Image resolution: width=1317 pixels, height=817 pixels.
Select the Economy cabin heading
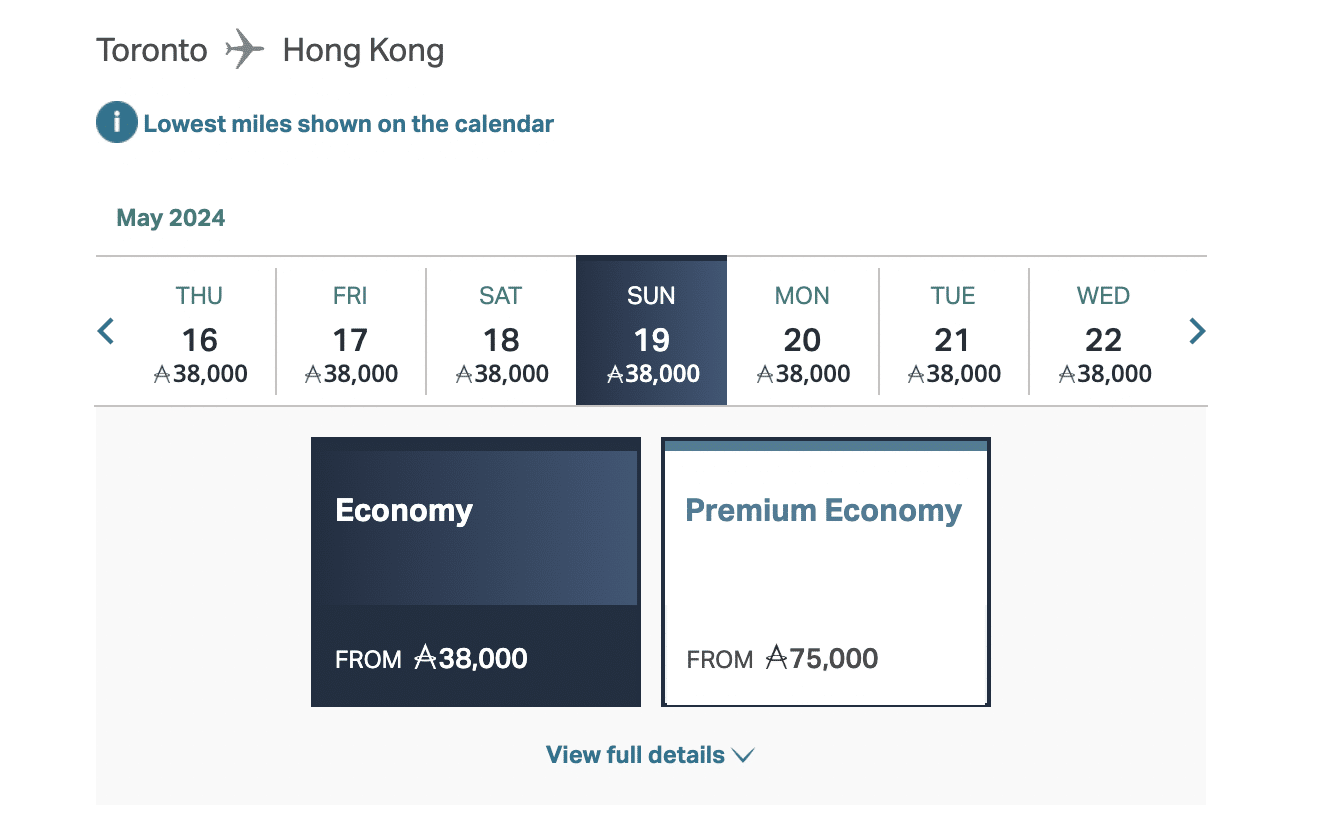point(404,511)
